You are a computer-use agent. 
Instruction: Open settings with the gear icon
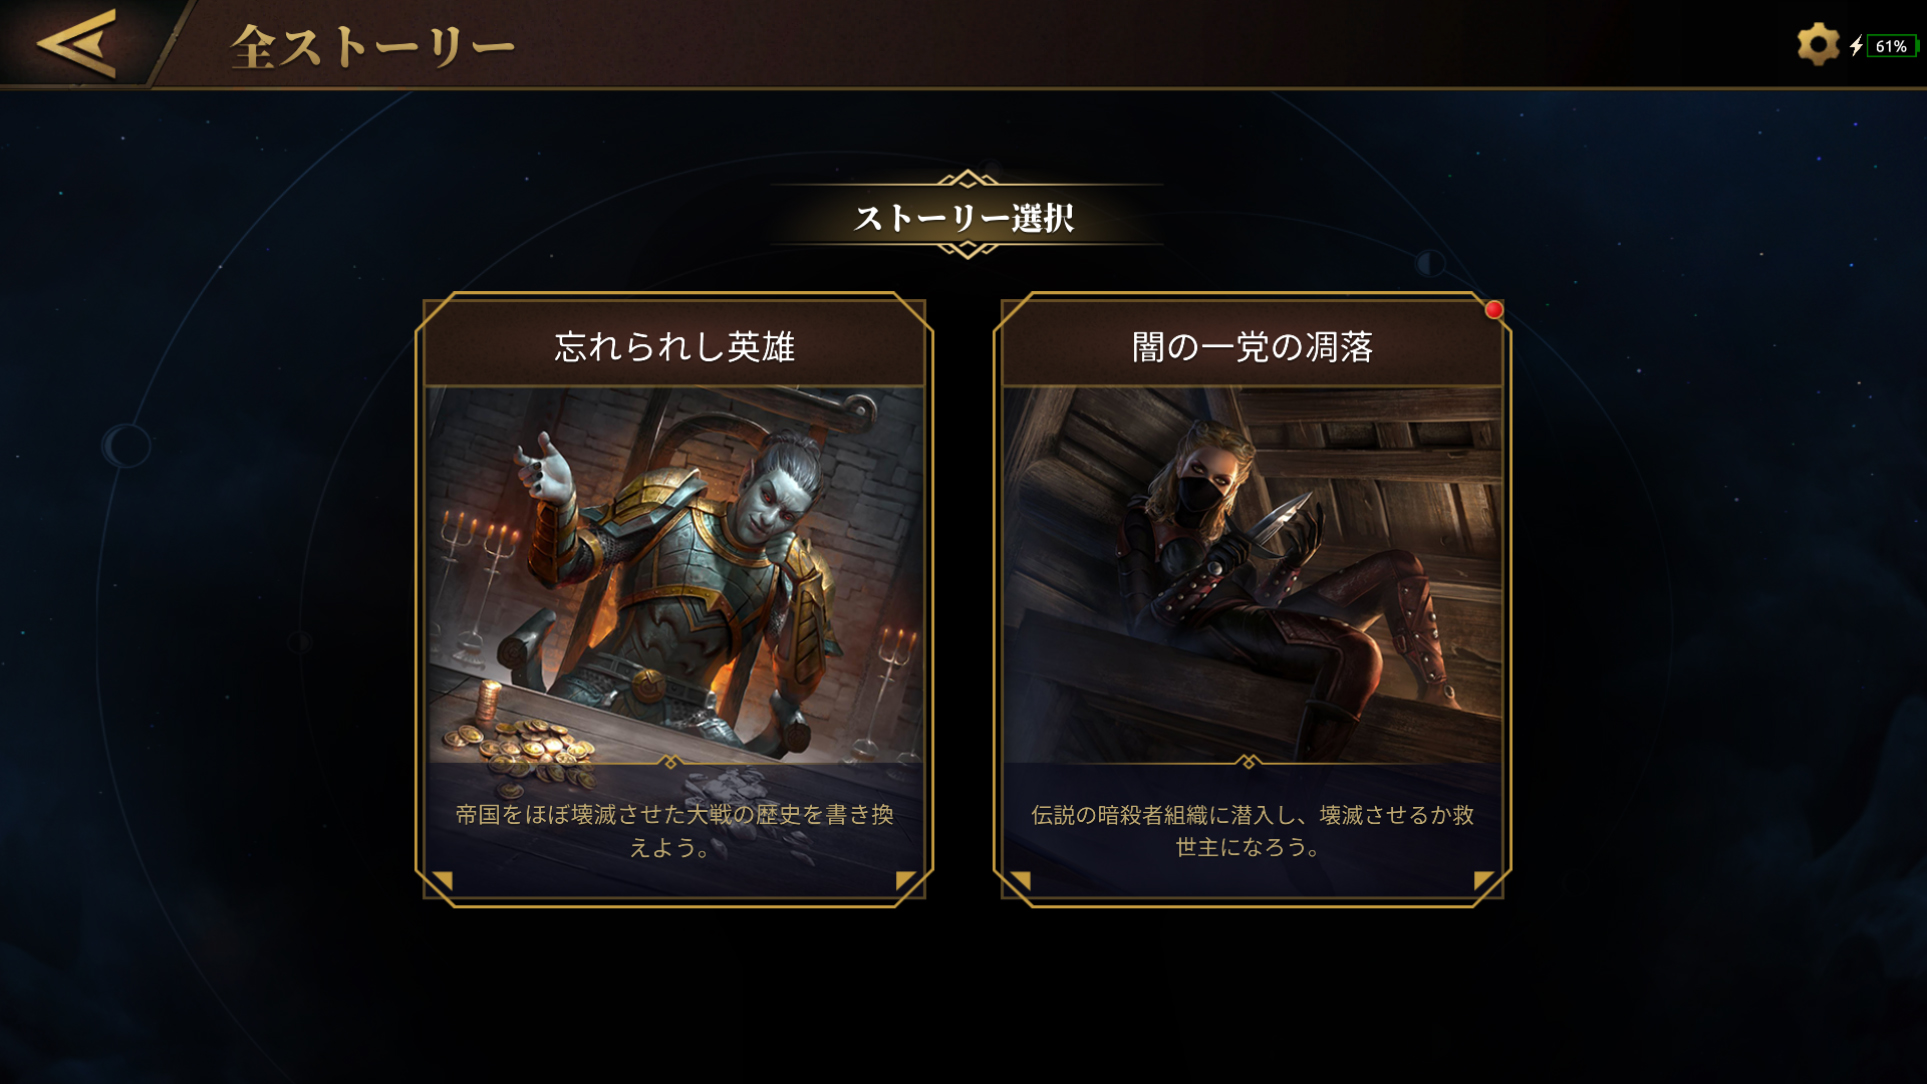(x=1817, y=45)
